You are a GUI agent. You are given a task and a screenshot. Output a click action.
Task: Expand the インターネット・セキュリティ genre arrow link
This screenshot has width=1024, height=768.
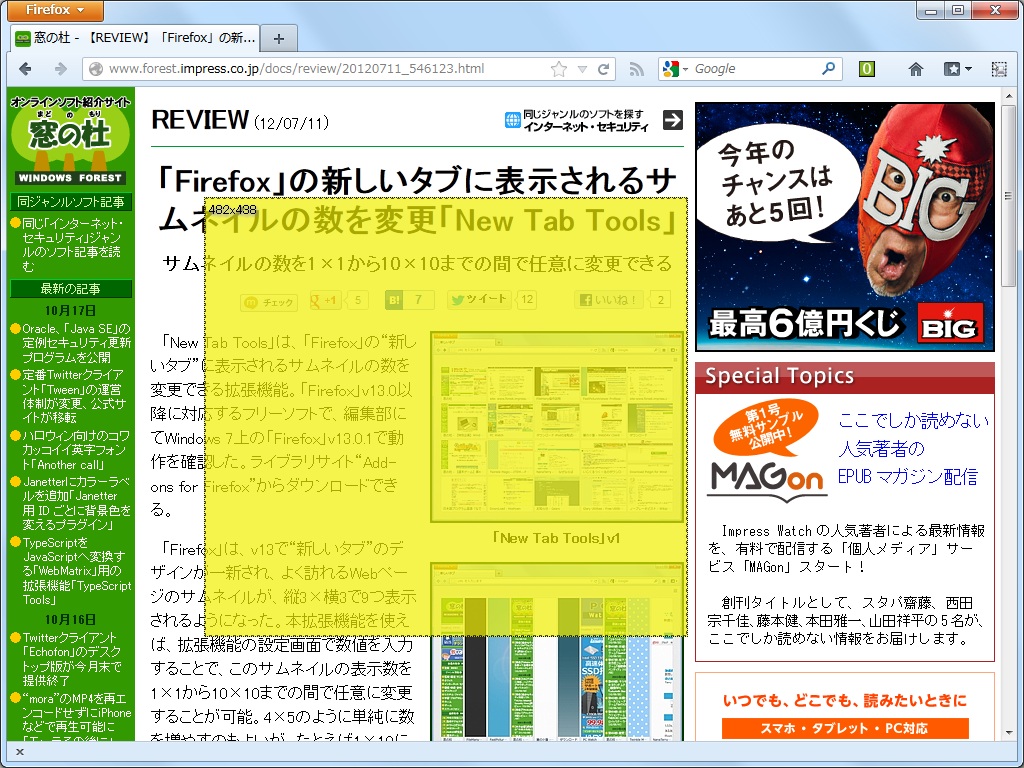click(675, 119)
